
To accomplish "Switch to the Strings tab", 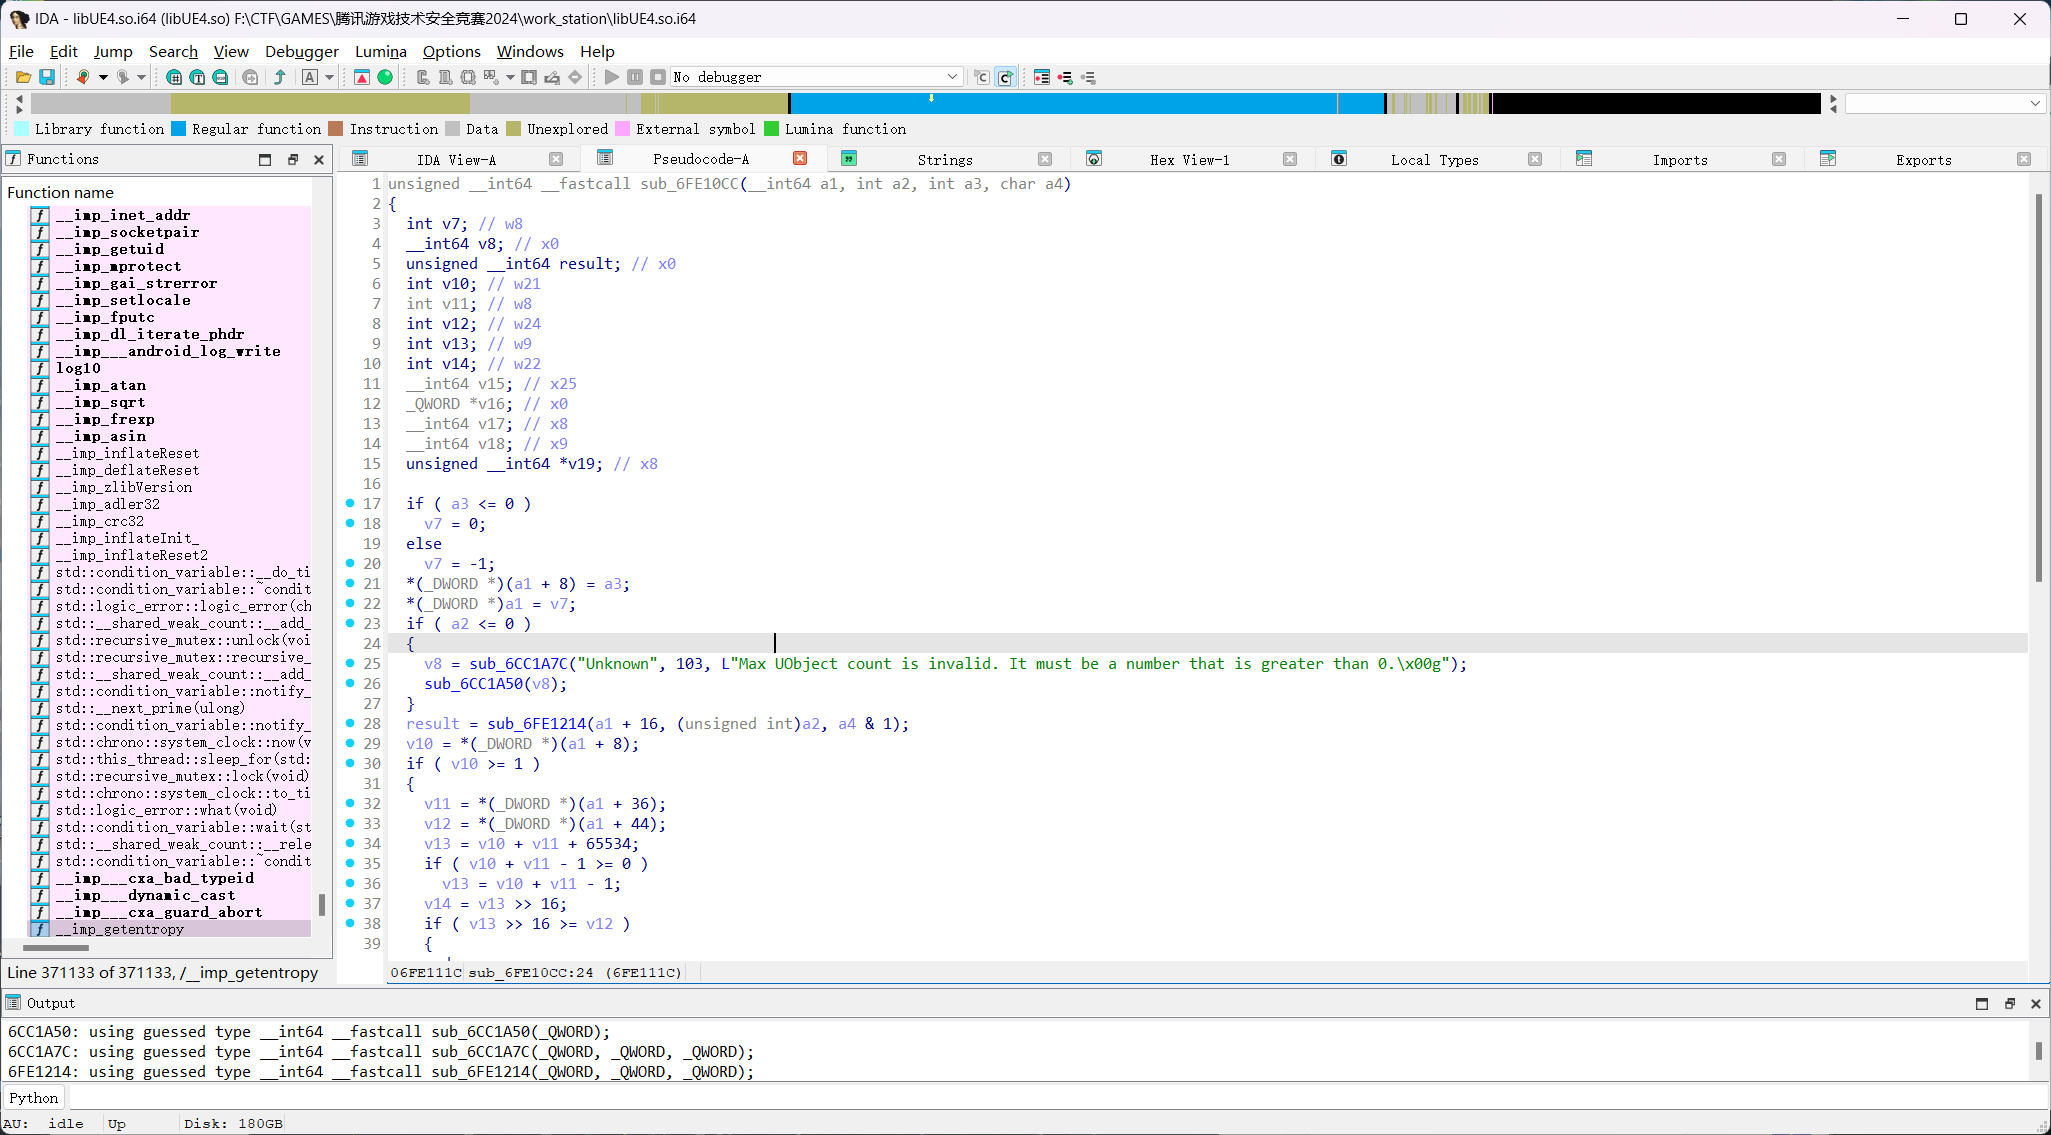I will coord(945,160).
